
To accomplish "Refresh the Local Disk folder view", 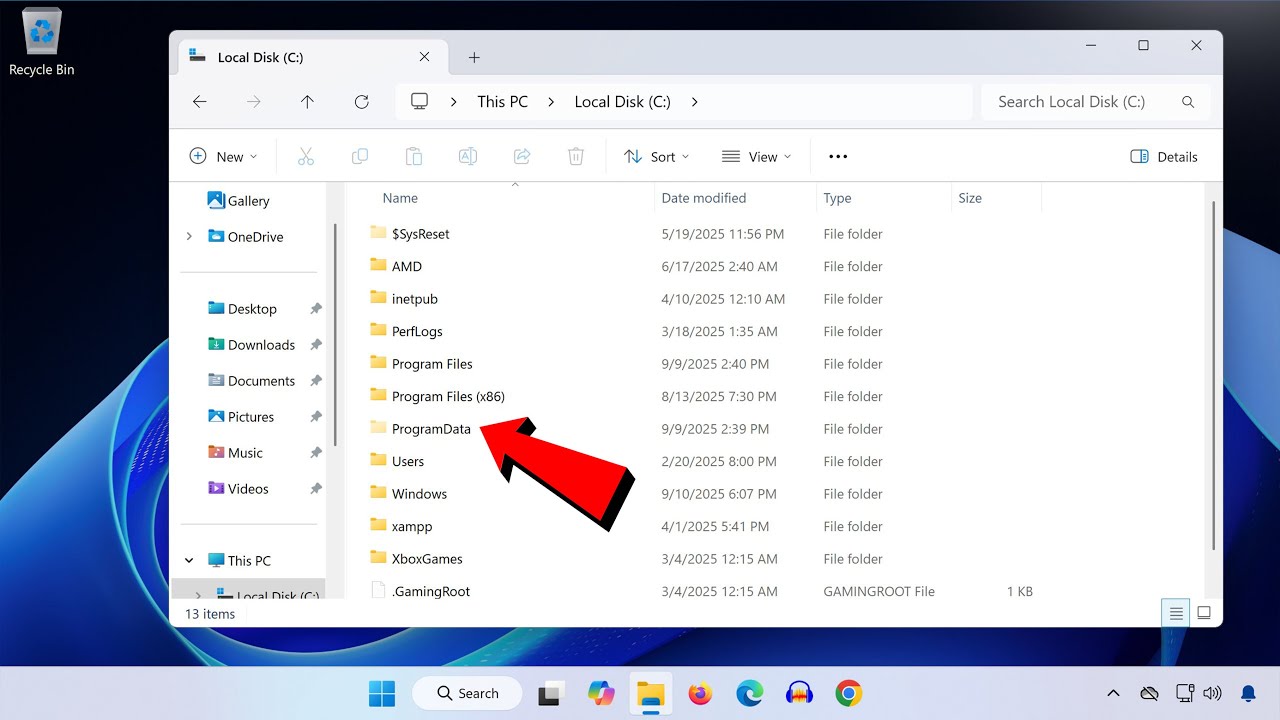I will tap(362, 102).
